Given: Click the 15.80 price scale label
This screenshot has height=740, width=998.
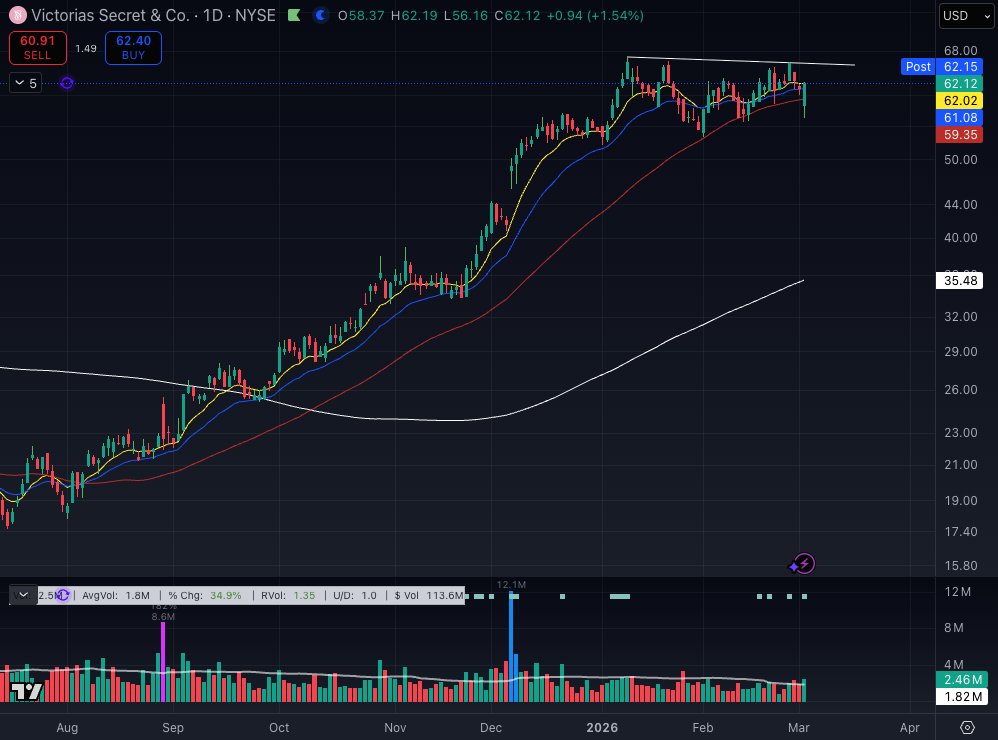Looking at the screenshot, I should tap(960, 565).
